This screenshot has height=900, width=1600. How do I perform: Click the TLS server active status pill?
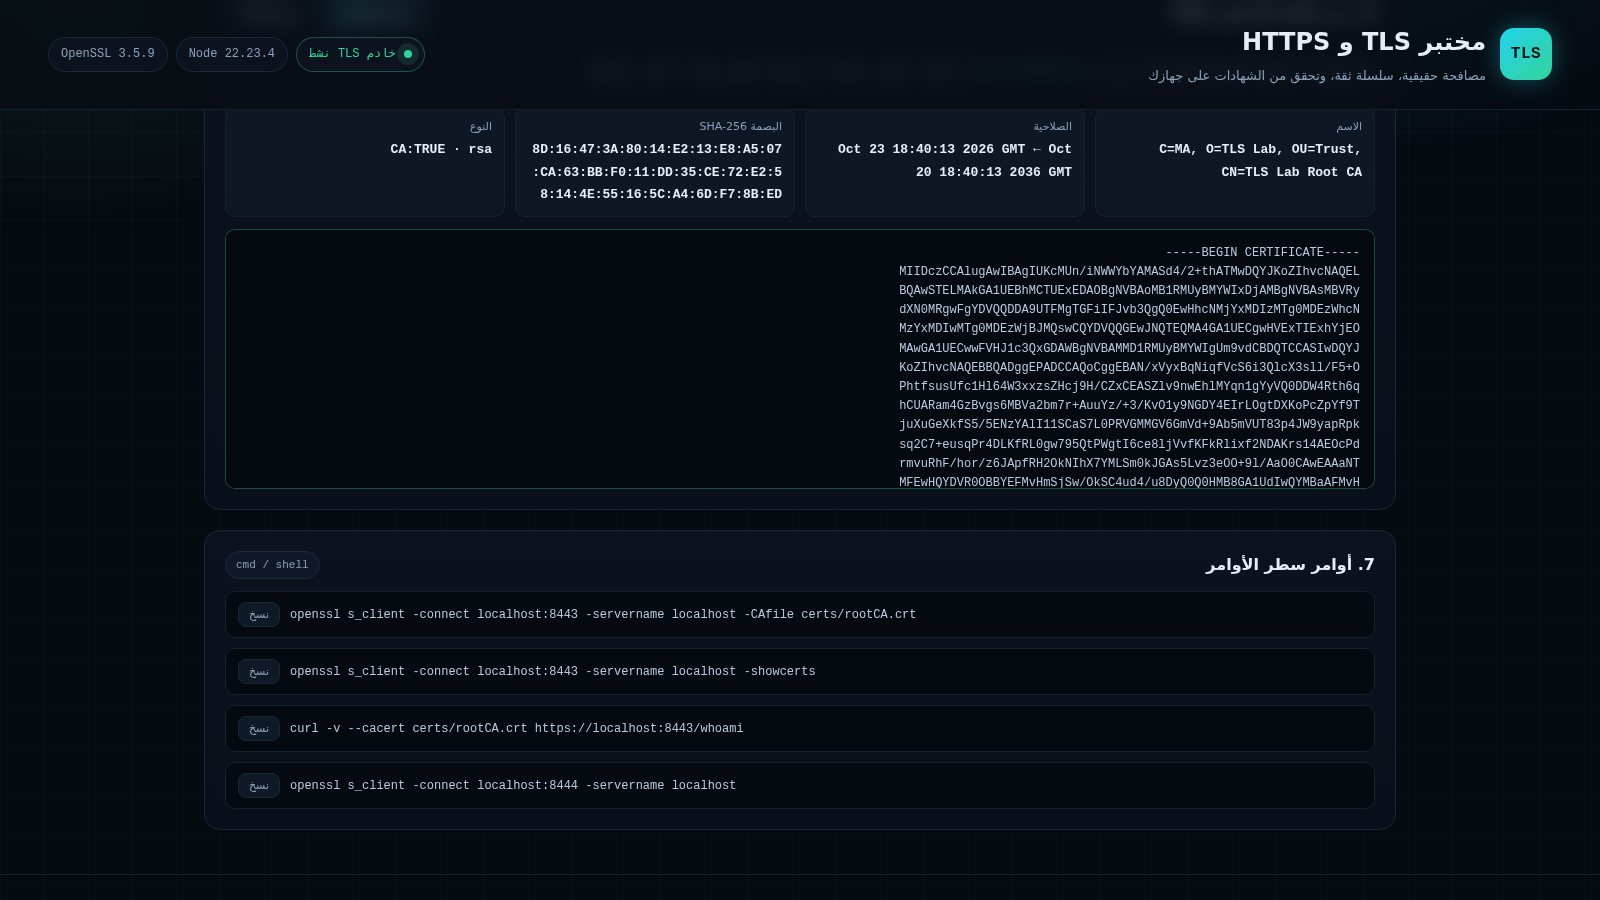coord(360,54)
